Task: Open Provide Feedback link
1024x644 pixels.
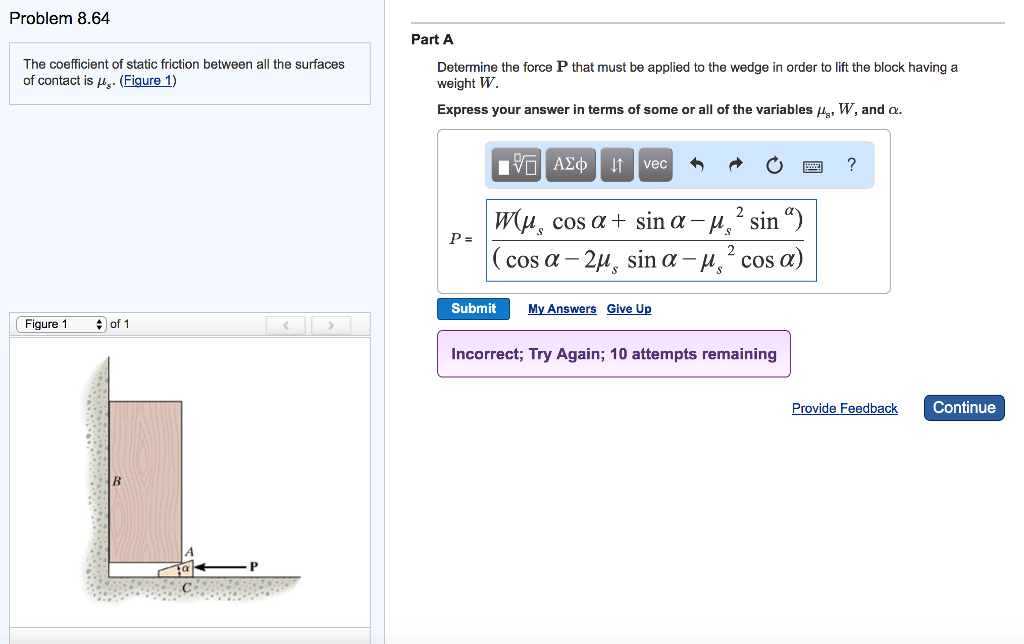Action: 844,408
